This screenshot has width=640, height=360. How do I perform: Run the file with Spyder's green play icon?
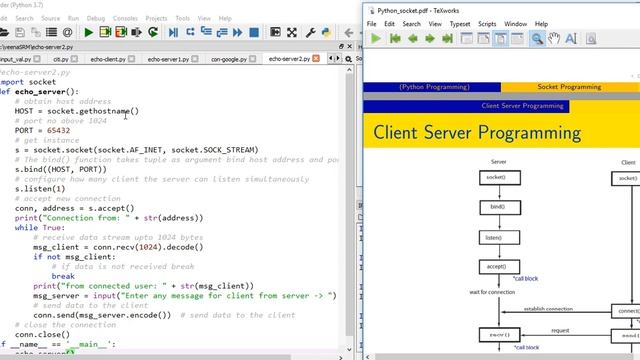88,32
